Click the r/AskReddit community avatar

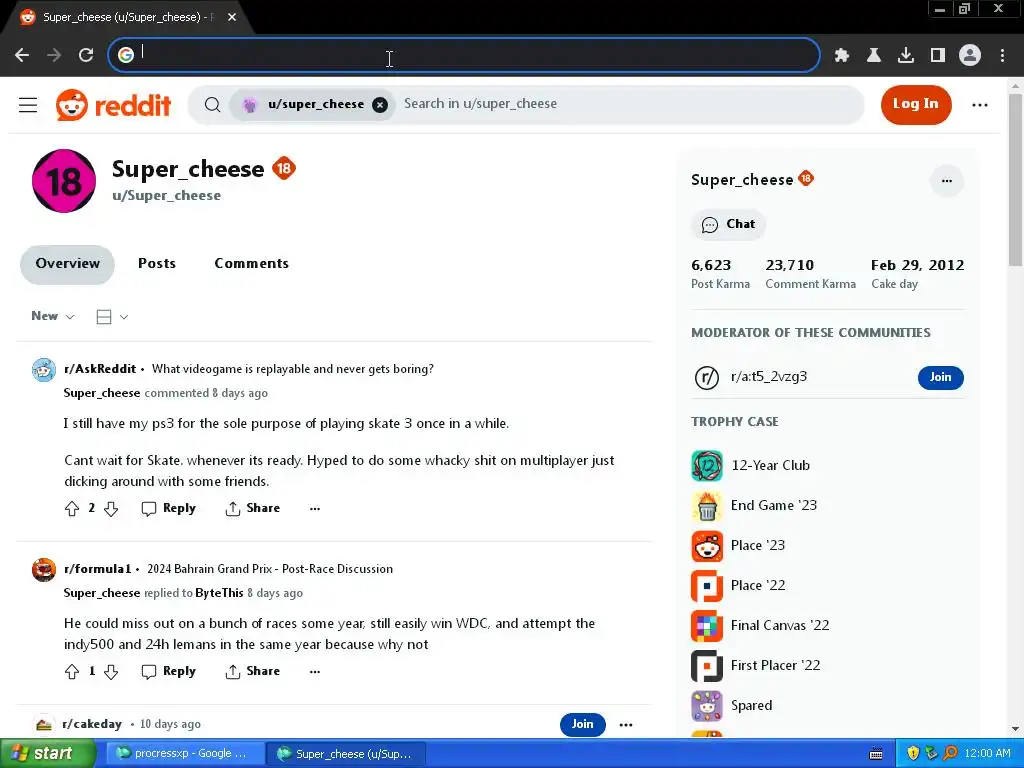point(44,370)
